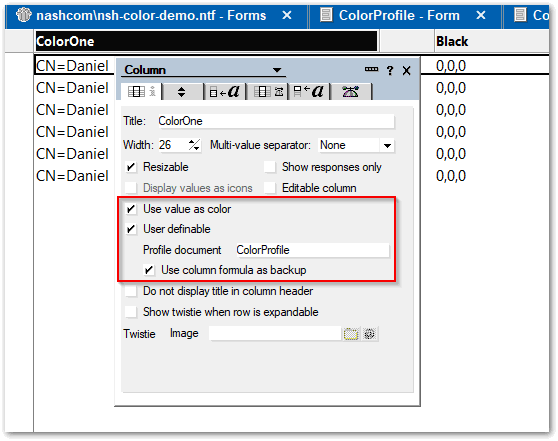Open the twistie image formula icon
This screenshot has width=558, height=441.
[x=370, y=334]
